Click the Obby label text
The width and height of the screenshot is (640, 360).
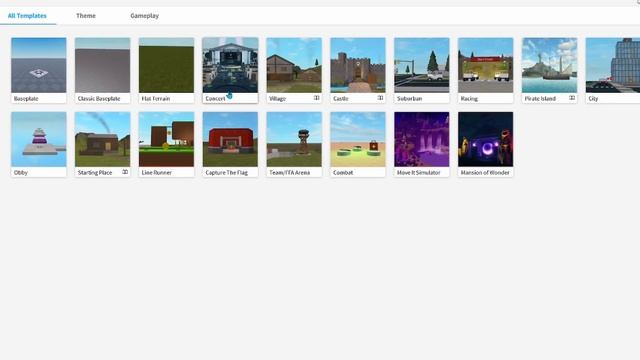[21, 173]
